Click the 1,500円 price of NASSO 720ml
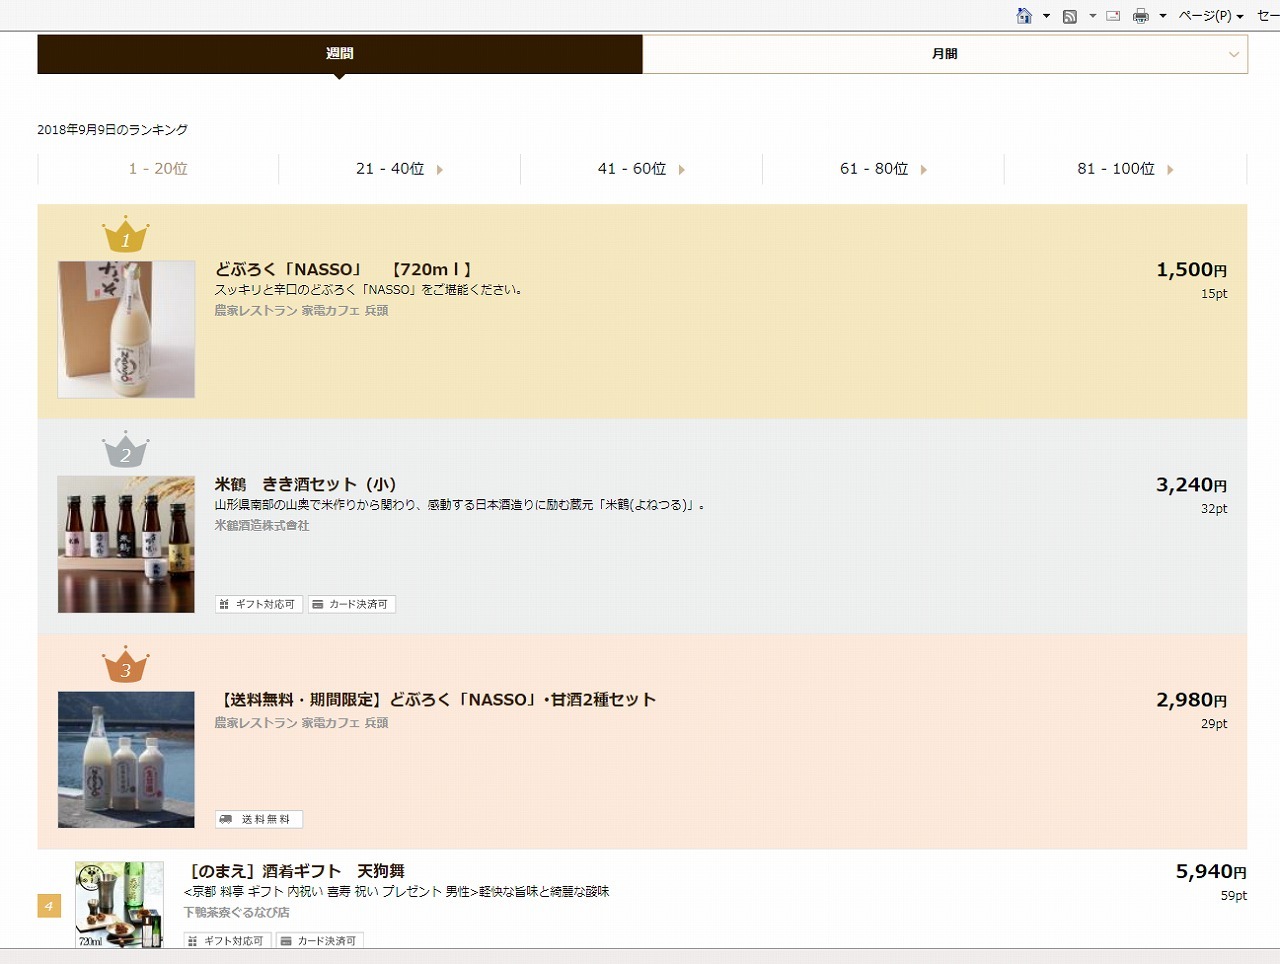The height and width of the screenshot is (964, 1280). click(1192, 270)
